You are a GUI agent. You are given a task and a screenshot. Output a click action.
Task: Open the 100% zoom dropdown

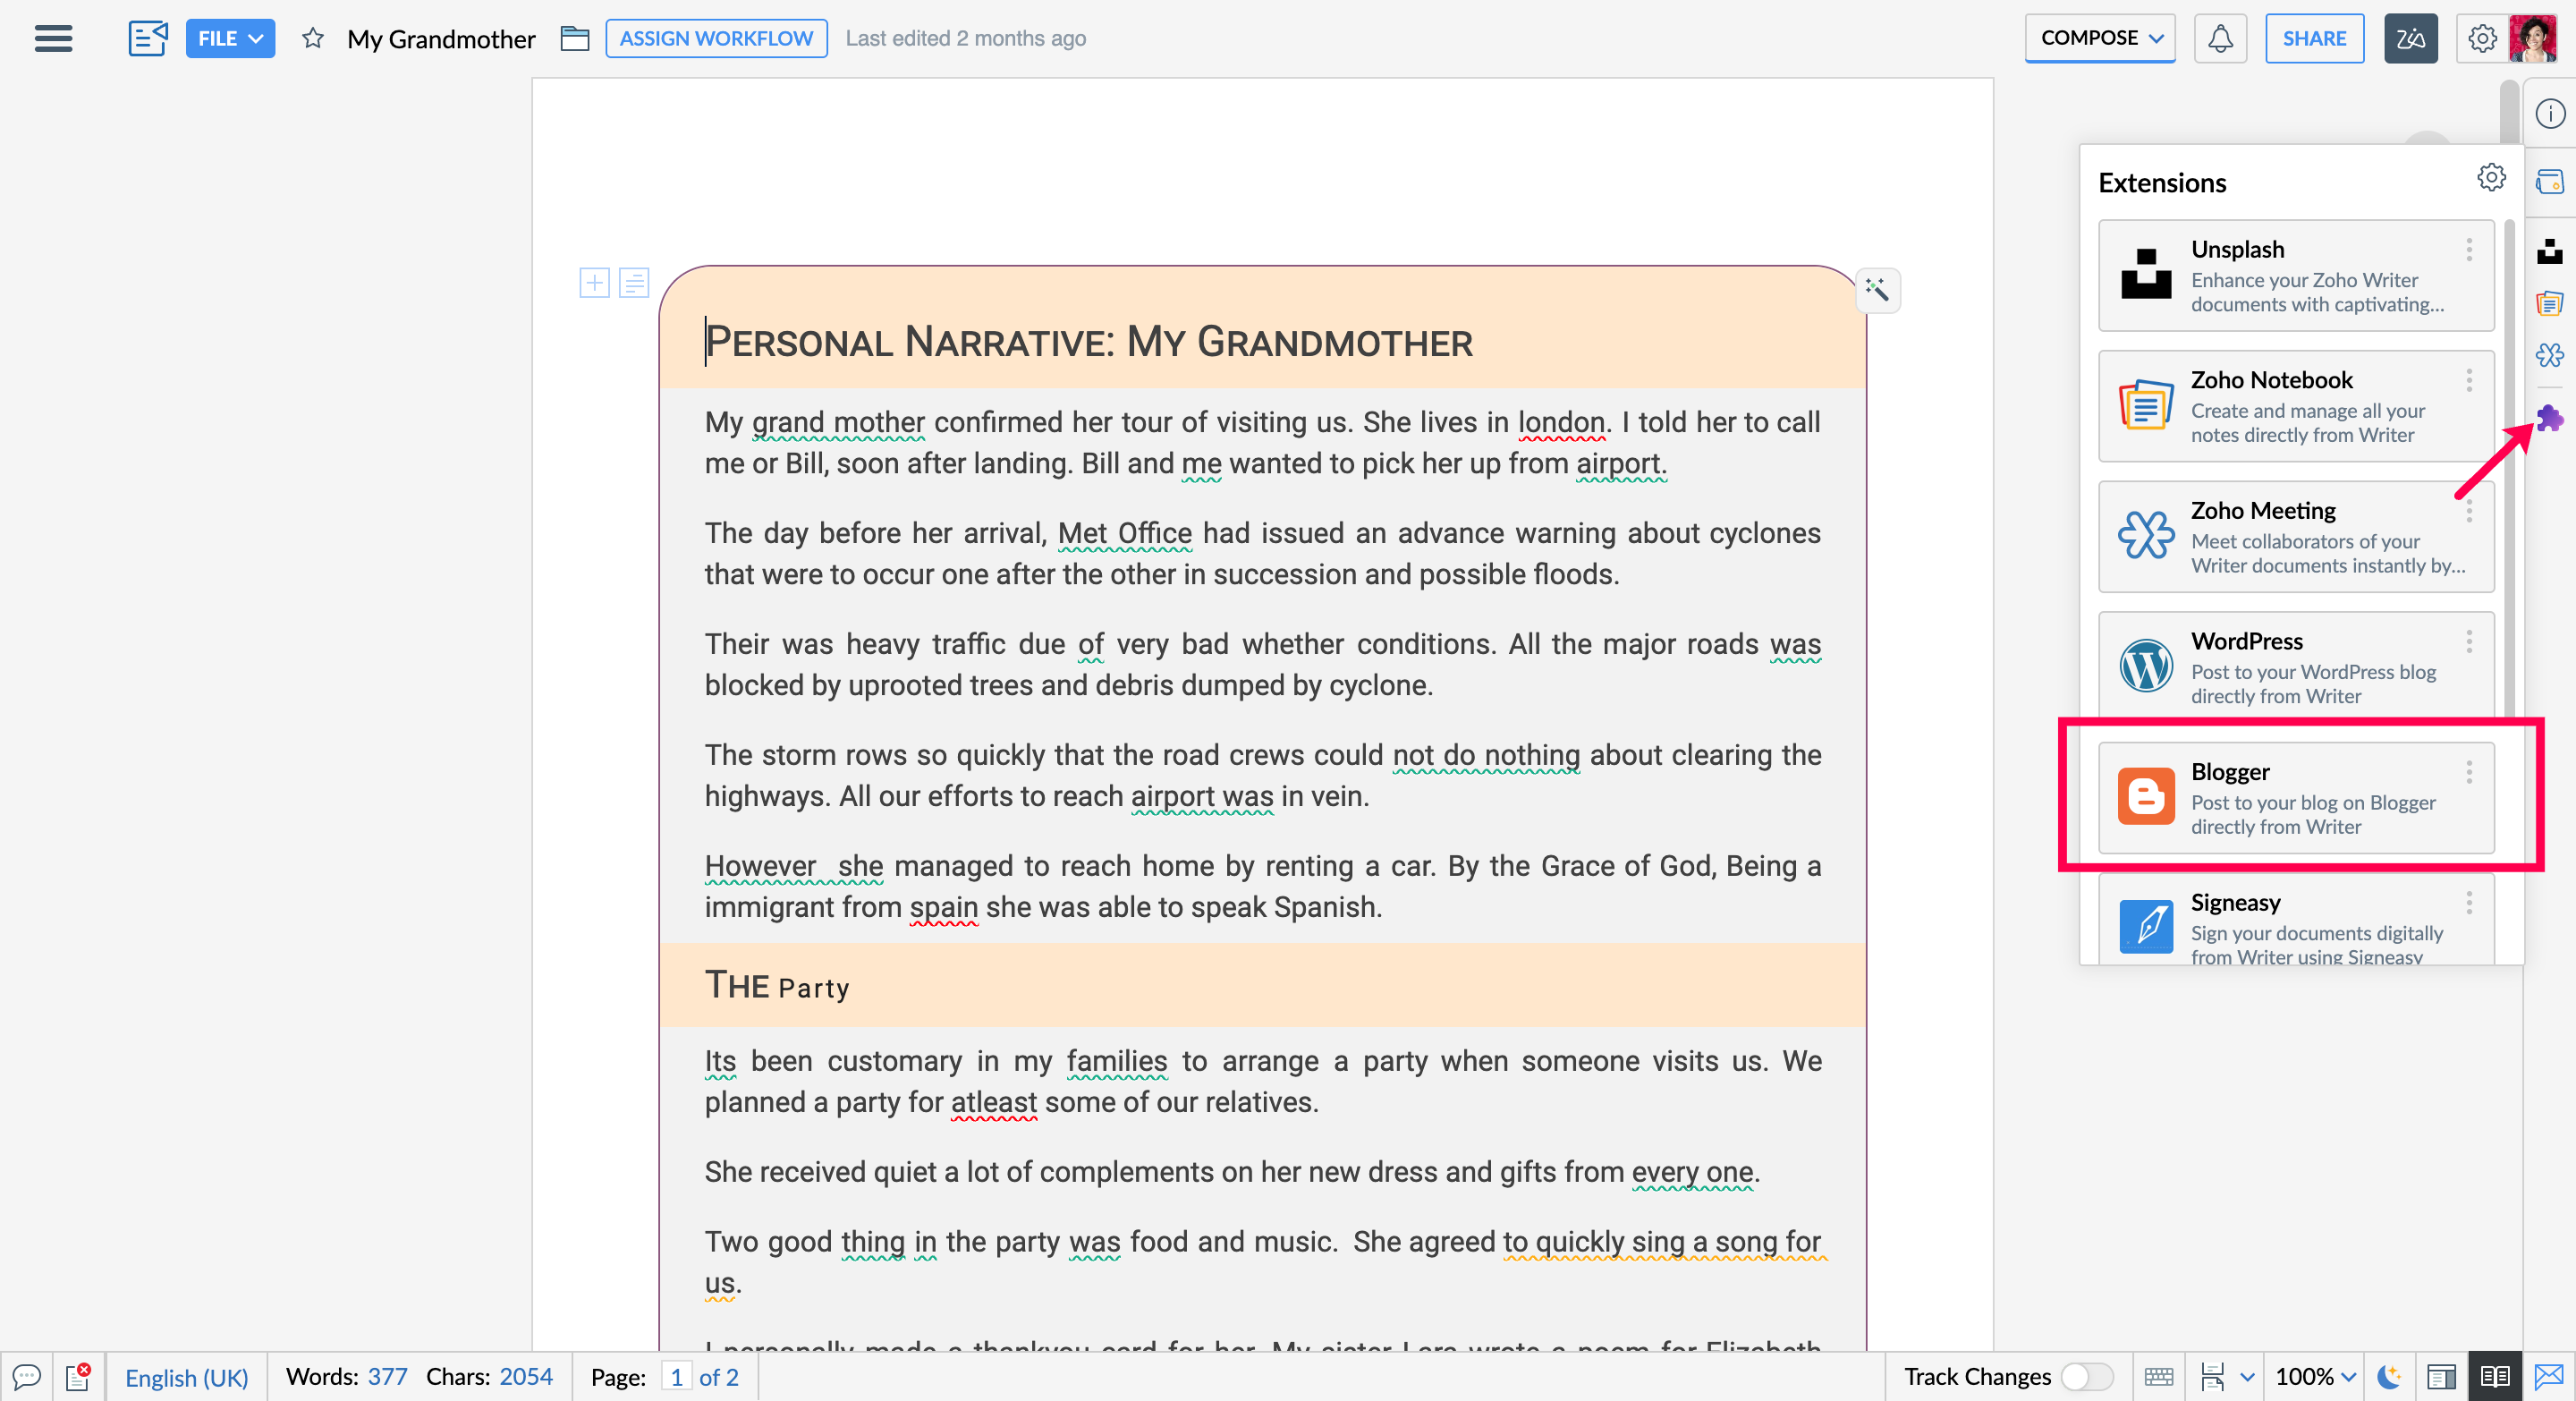click(x=2316, y=1377)
